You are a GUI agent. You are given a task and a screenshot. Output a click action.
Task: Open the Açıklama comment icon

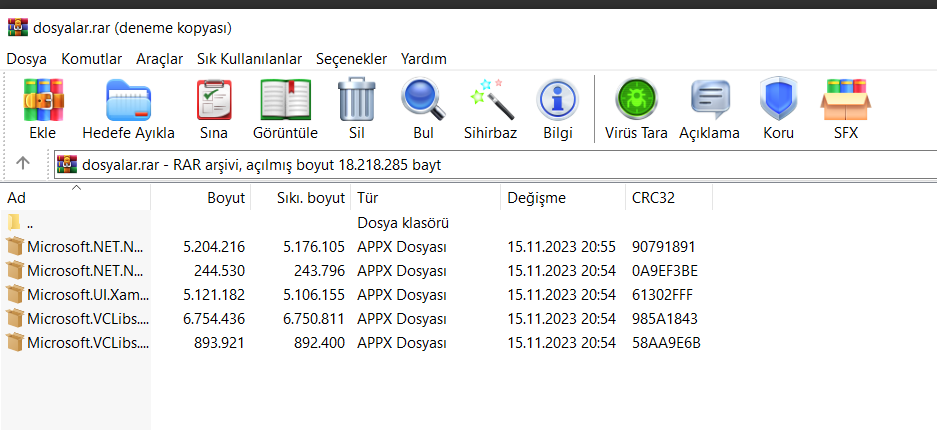(x=709, y=101)
